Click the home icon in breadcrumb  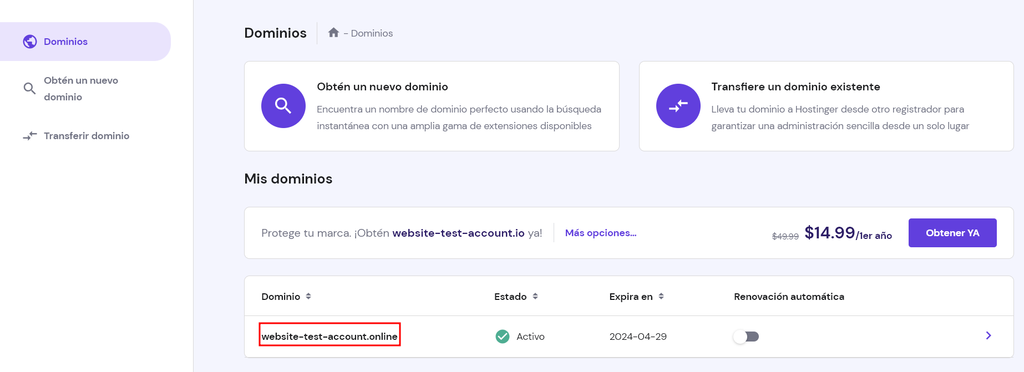[333, 33]
